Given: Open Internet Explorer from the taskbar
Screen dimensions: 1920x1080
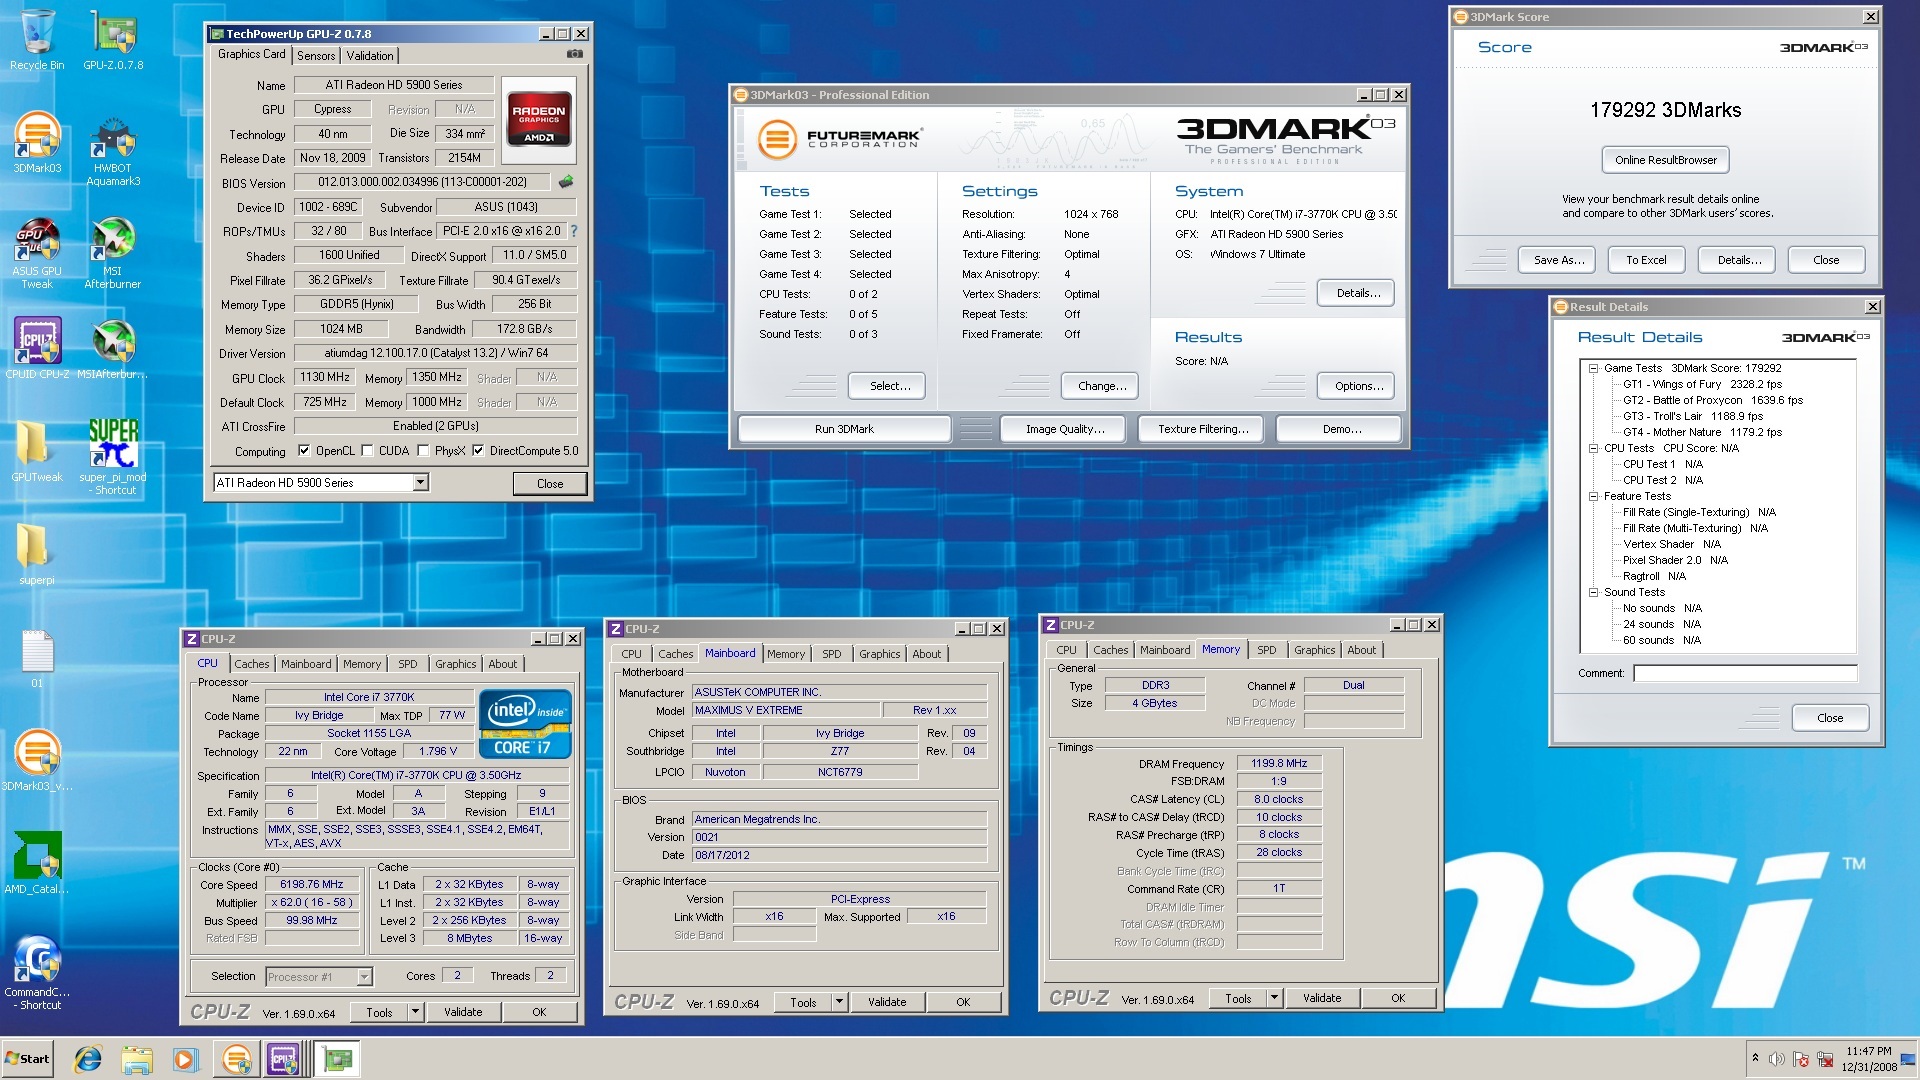Looking at the screenshot, I should pos(88,1059).
